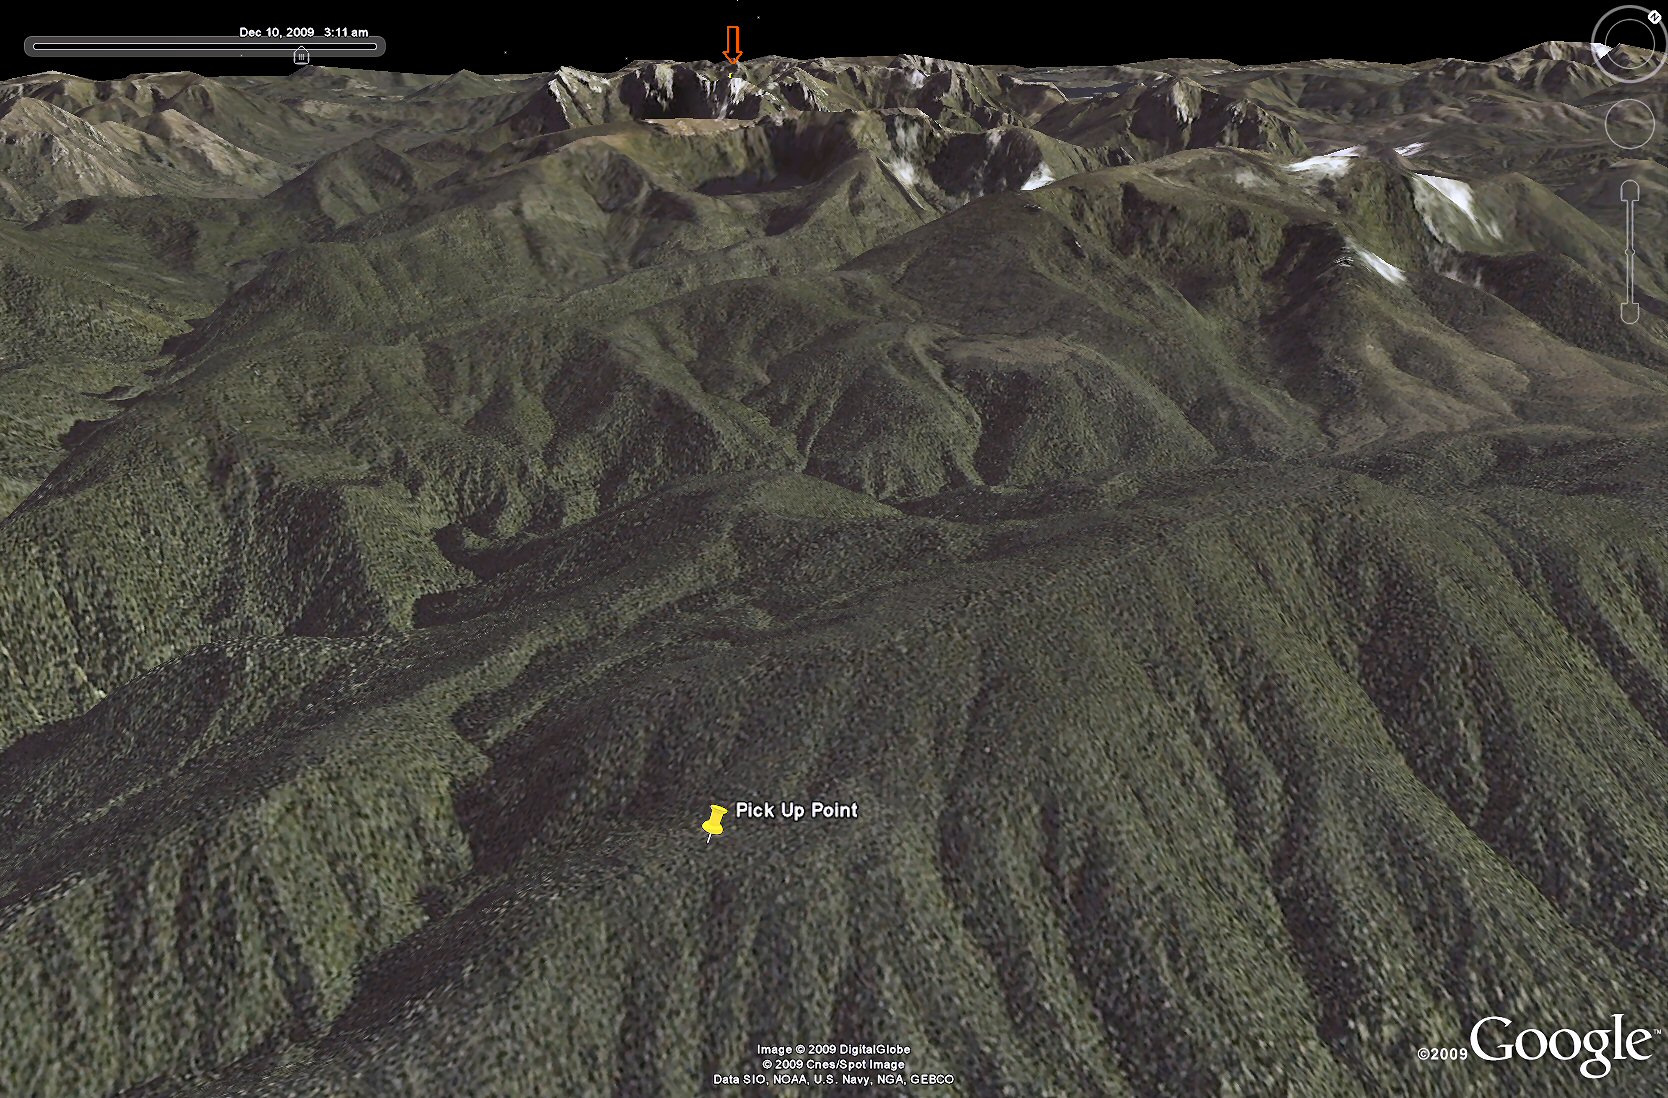Rotate view using right side of compass ring
Viewport: 1668px width, 1098px height.
(1661, 43)
